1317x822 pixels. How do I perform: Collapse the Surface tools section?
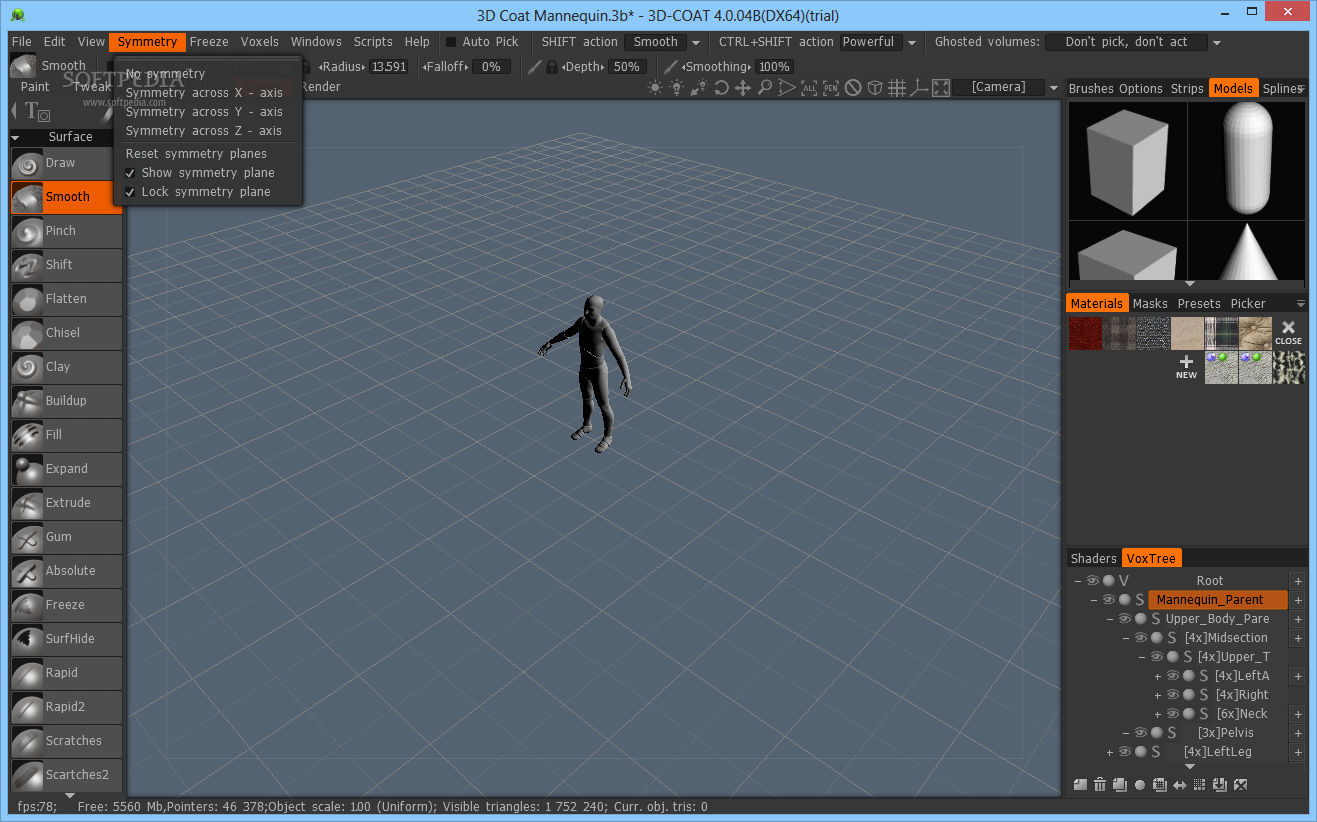coord(15,138)
